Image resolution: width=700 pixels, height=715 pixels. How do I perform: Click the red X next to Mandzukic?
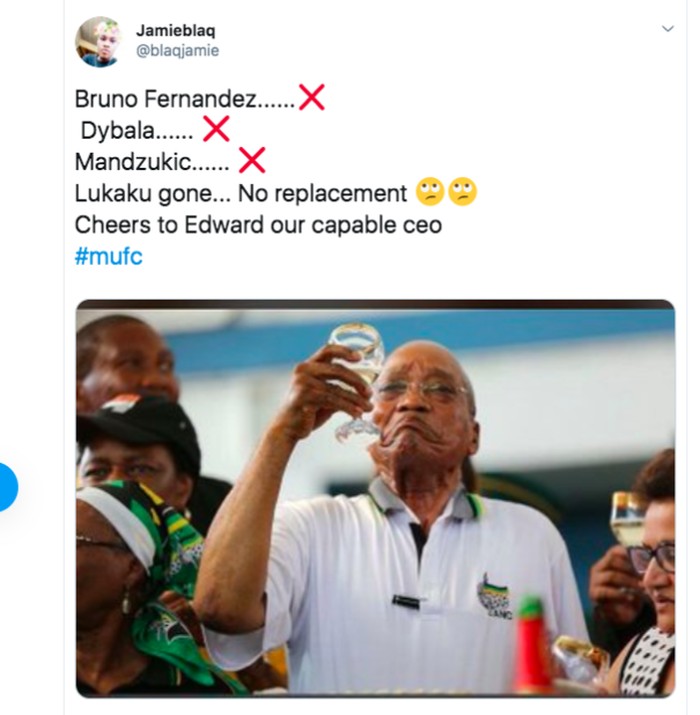[x=251, y=160]
